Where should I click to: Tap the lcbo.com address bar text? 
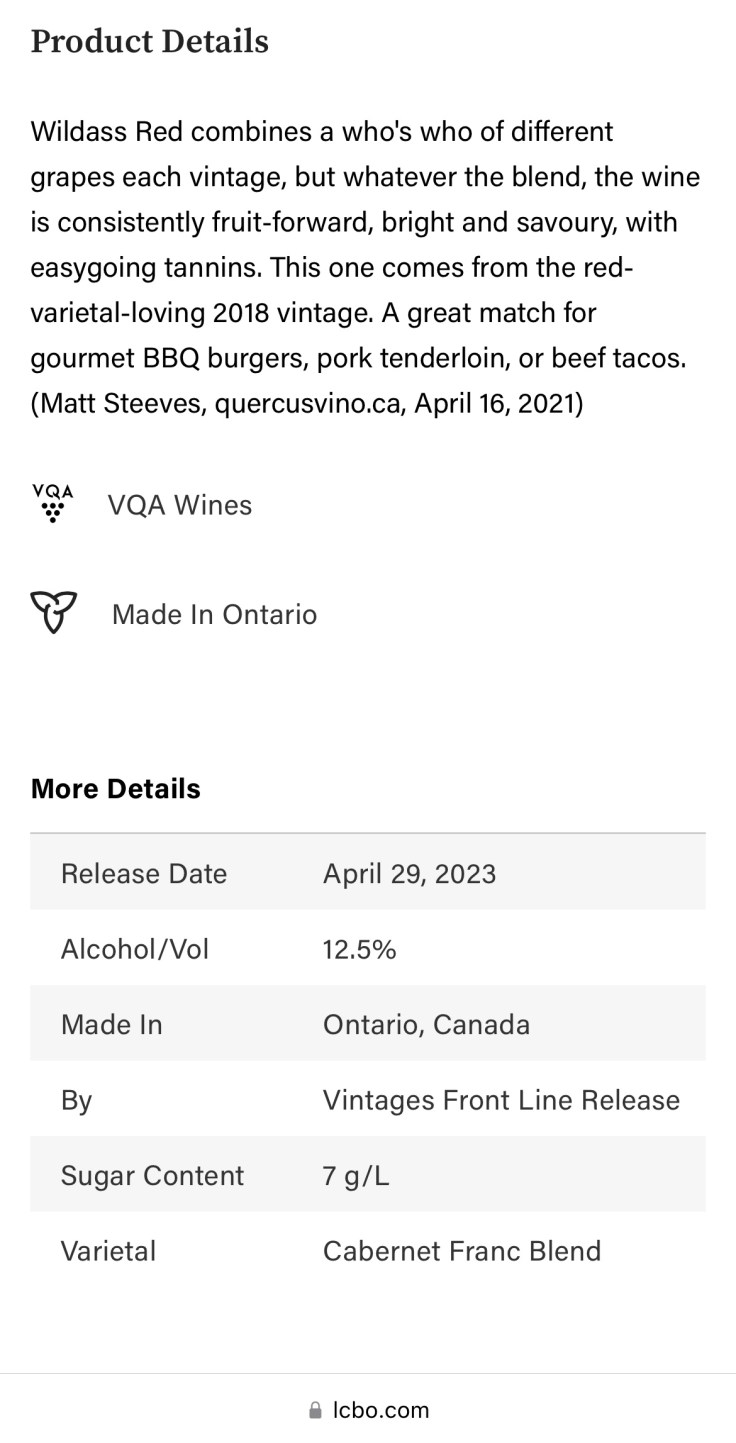coord(381,1410)
